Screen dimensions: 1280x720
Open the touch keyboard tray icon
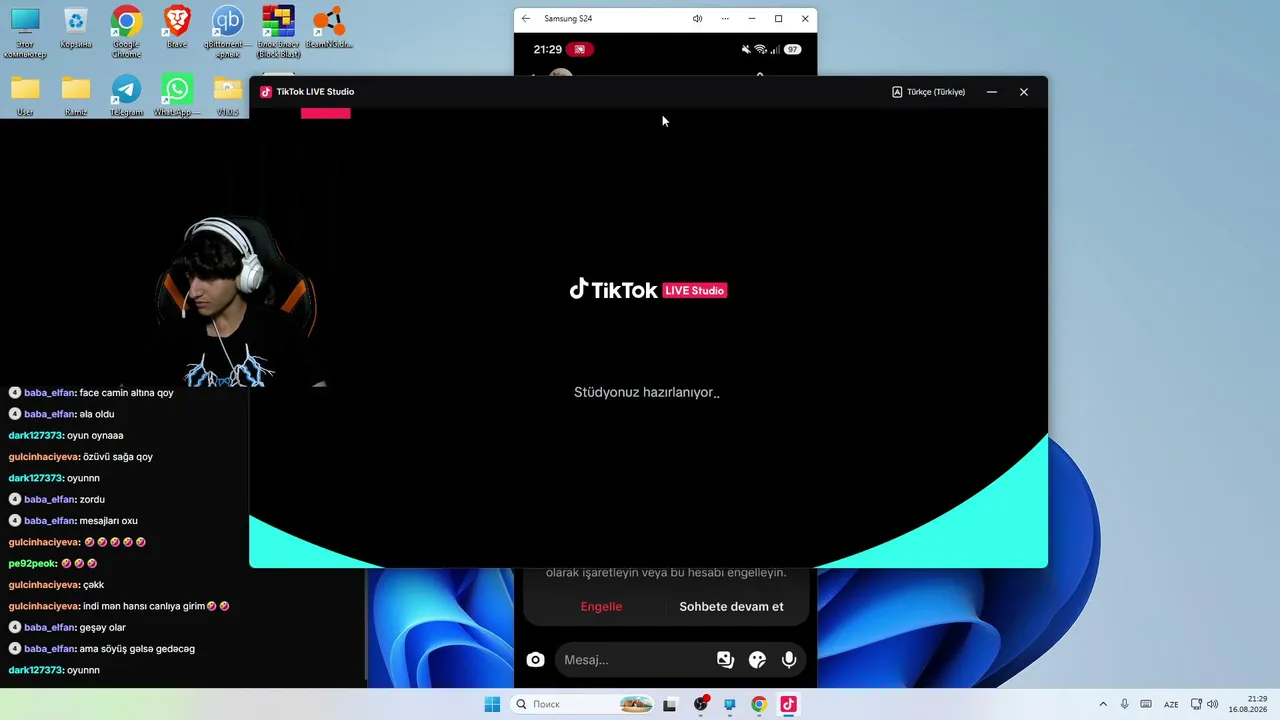tap(1146, 704)
